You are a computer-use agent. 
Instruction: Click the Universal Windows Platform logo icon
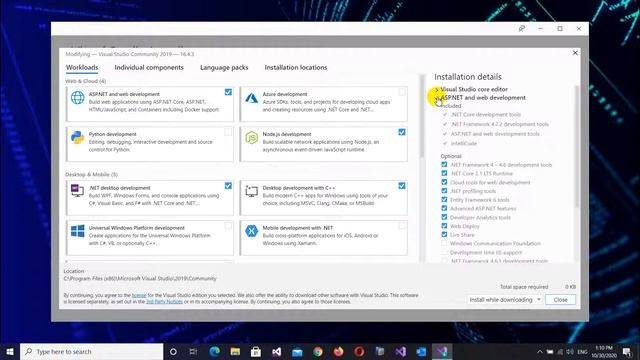78,231
